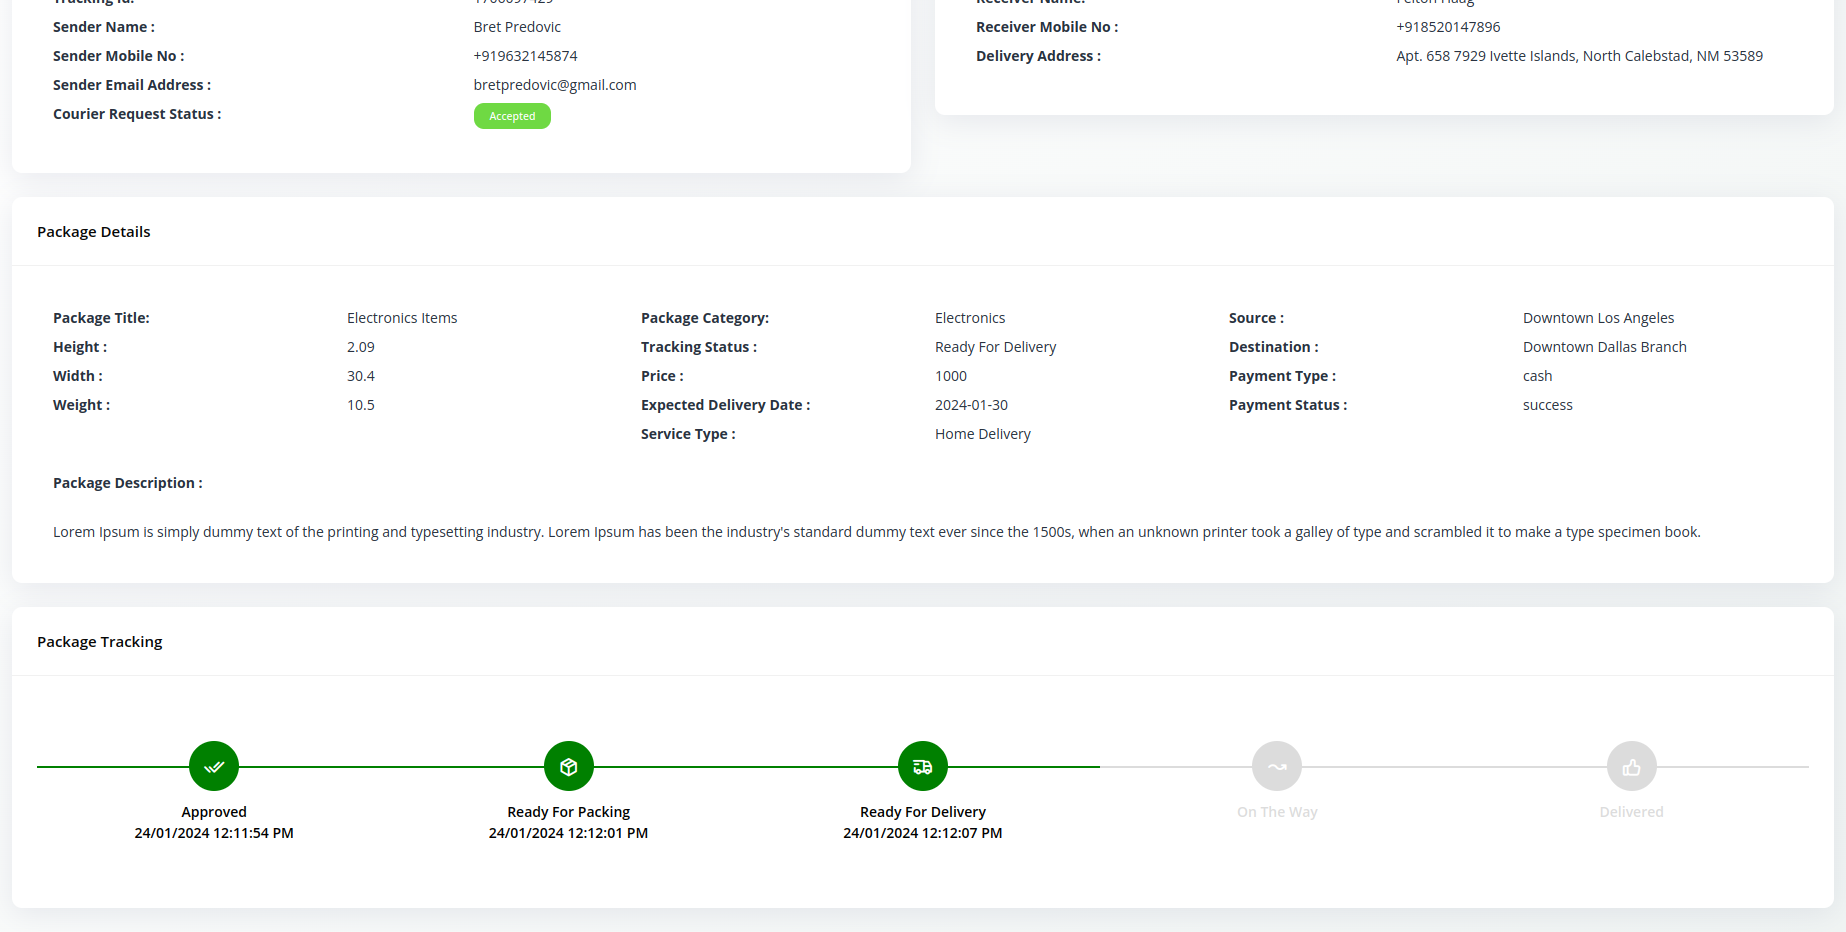Click the Ready For Delivery timestamp text
1846x932 pixels.
(922, 833)
